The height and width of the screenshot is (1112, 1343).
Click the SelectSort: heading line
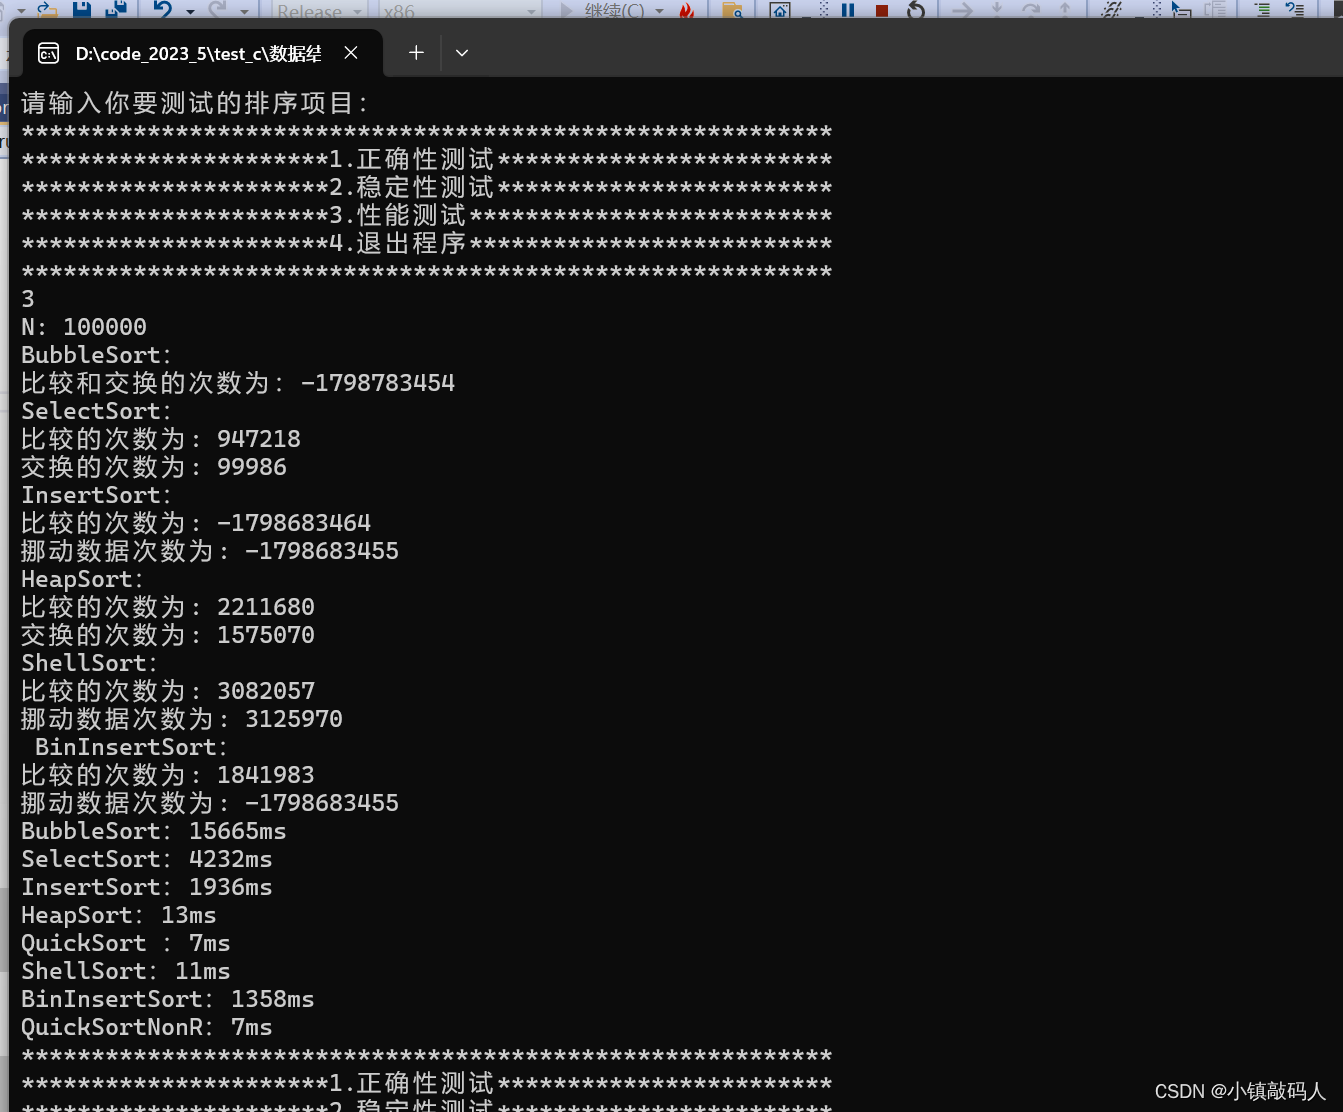point(97,411)
